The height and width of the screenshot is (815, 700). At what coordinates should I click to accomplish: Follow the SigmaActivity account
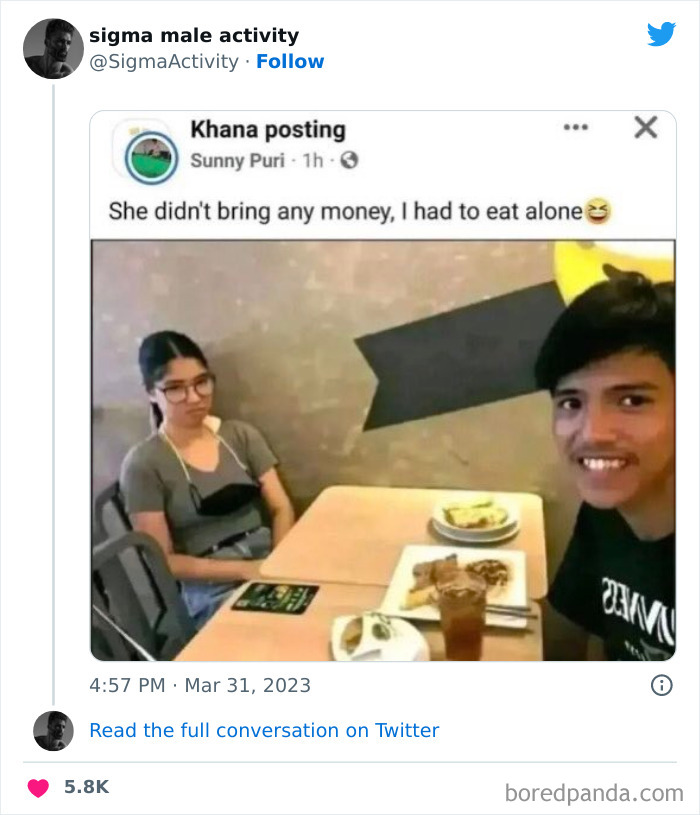click(290, 61)
